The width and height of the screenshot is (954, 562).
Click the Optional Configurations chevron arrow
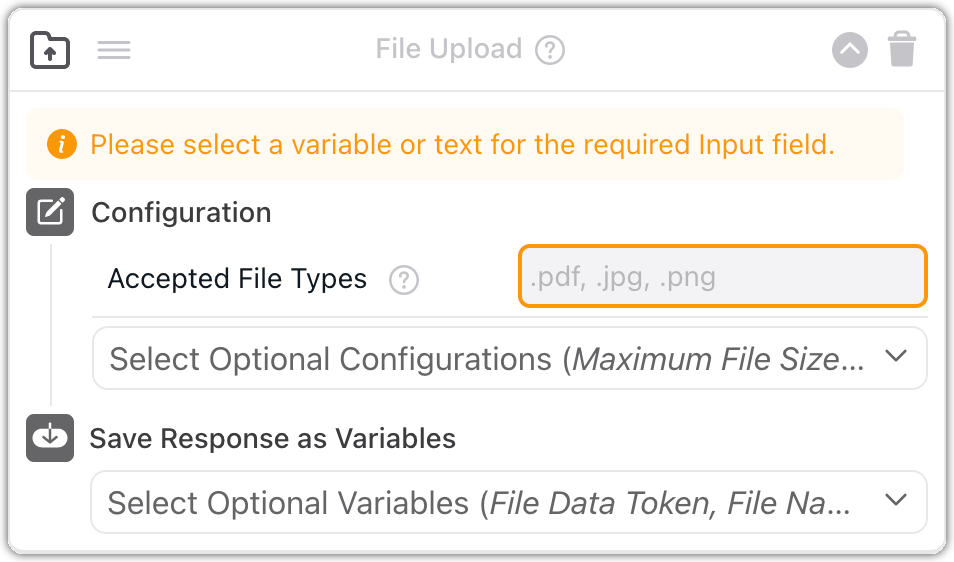pos(896,356)
